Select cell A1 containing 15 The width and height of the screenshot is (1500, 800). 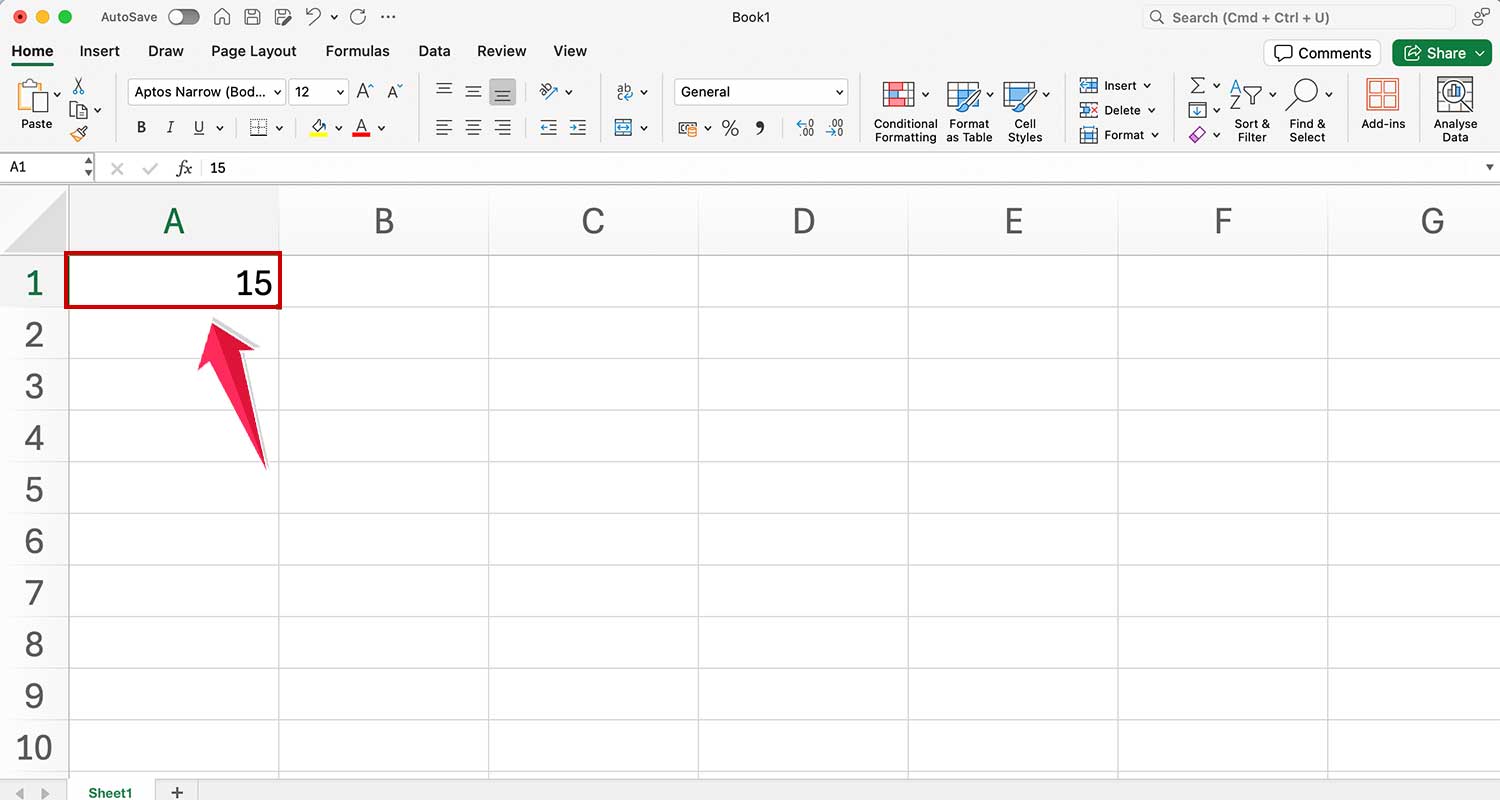coord(173,282)
